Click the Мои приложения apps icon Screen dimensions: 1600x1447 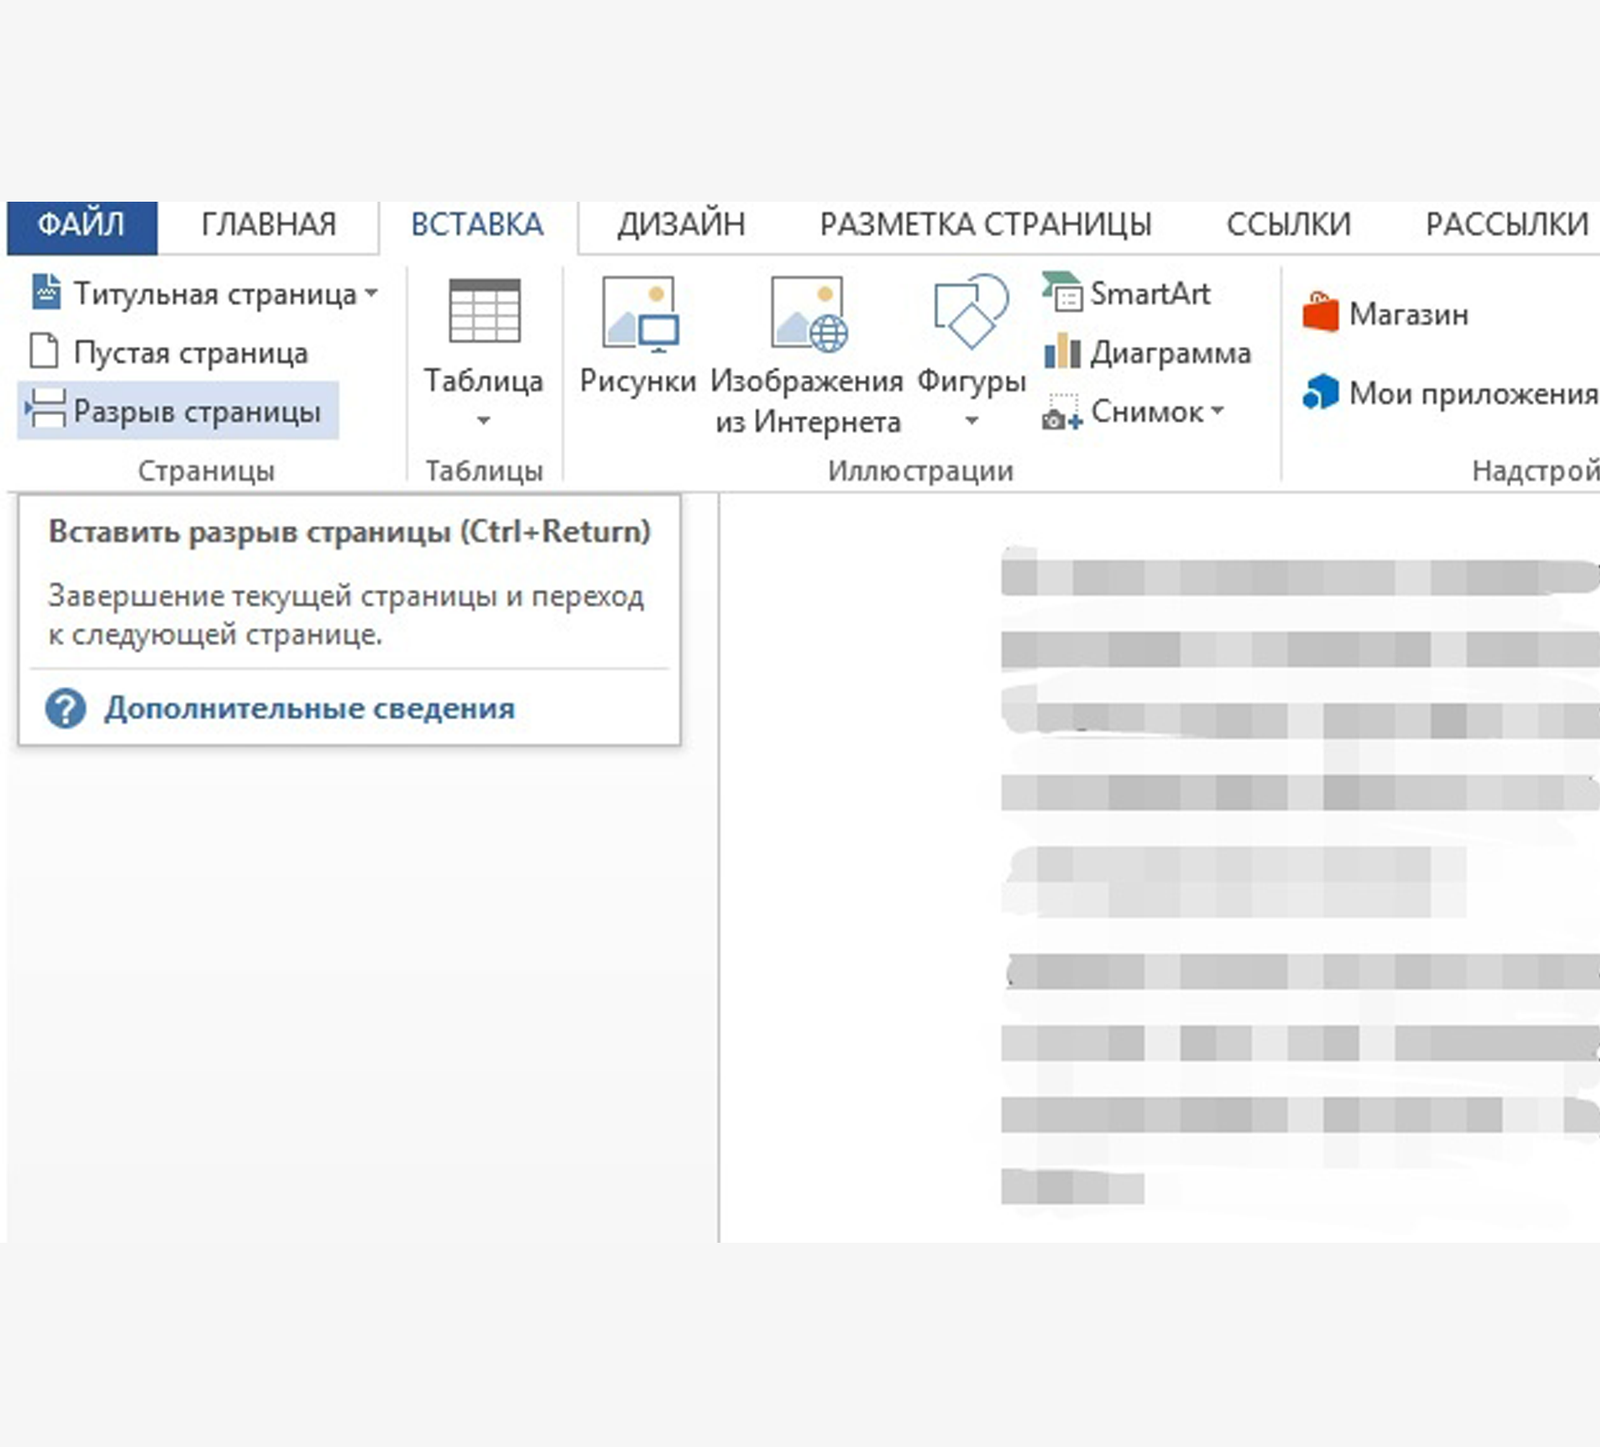tap(1320, 391)
